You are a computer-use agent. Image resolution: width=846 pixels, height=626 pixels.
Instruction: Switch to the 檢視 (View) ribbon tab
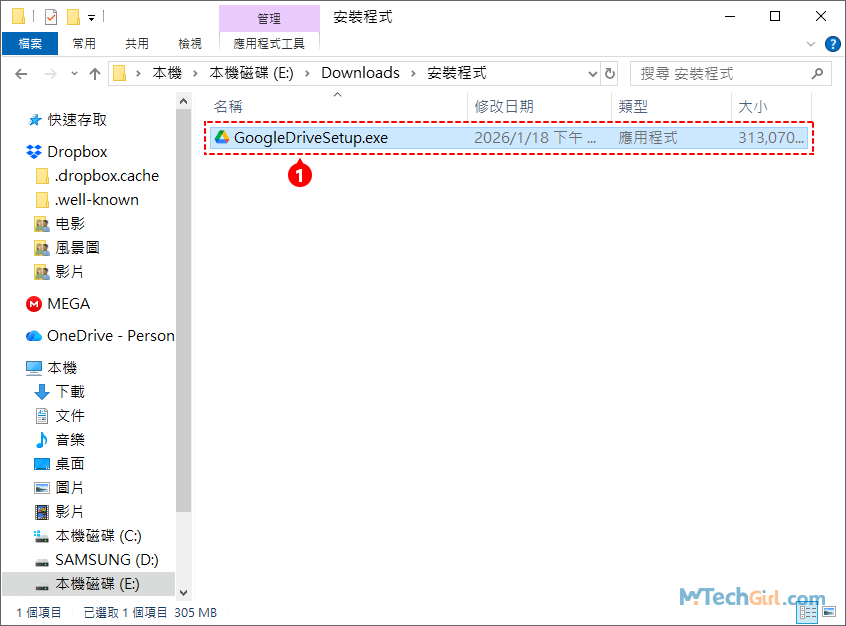pos(190,43)
